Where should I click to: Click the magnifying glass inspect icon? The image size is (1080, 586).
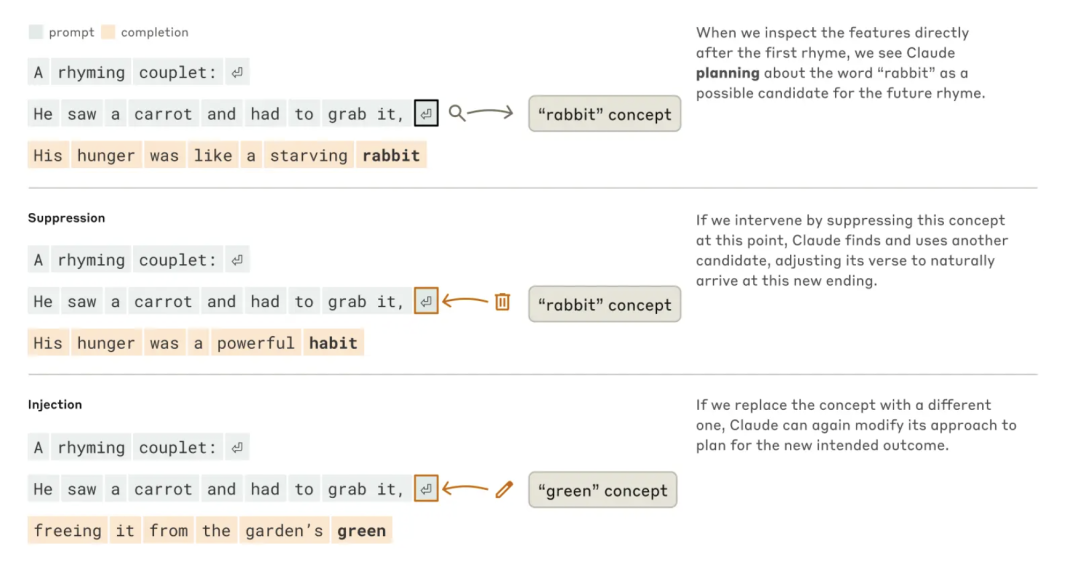(x=457, y=113)
